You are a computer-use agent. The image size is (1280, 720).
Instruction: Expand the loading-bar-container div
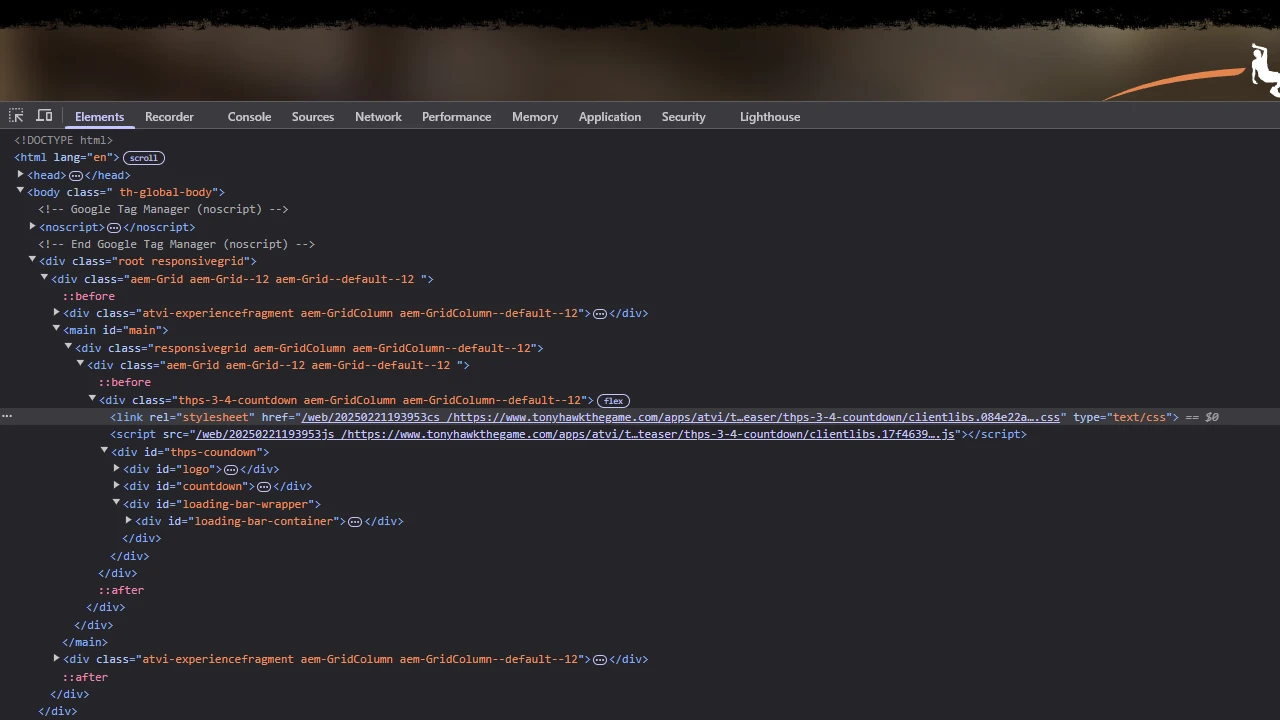tap(128, 520)
